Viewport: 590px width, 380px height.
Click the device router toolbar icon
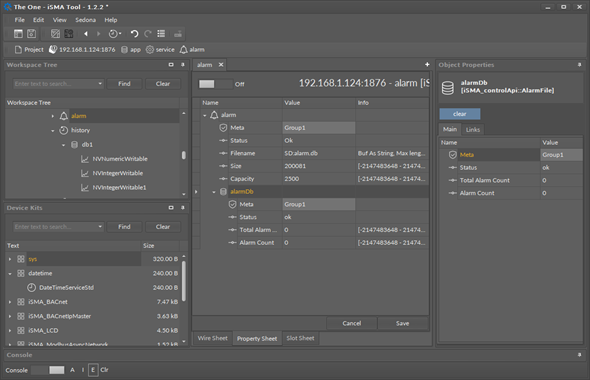(x=178, y=34)
